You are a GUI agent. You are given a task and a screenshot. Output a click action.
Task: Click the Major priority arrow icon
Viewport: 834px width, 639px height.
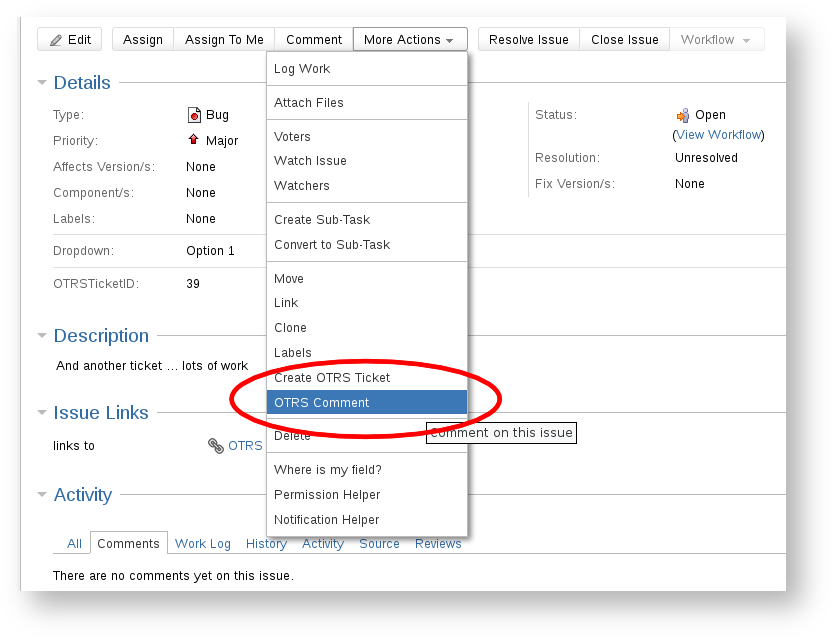194,141
